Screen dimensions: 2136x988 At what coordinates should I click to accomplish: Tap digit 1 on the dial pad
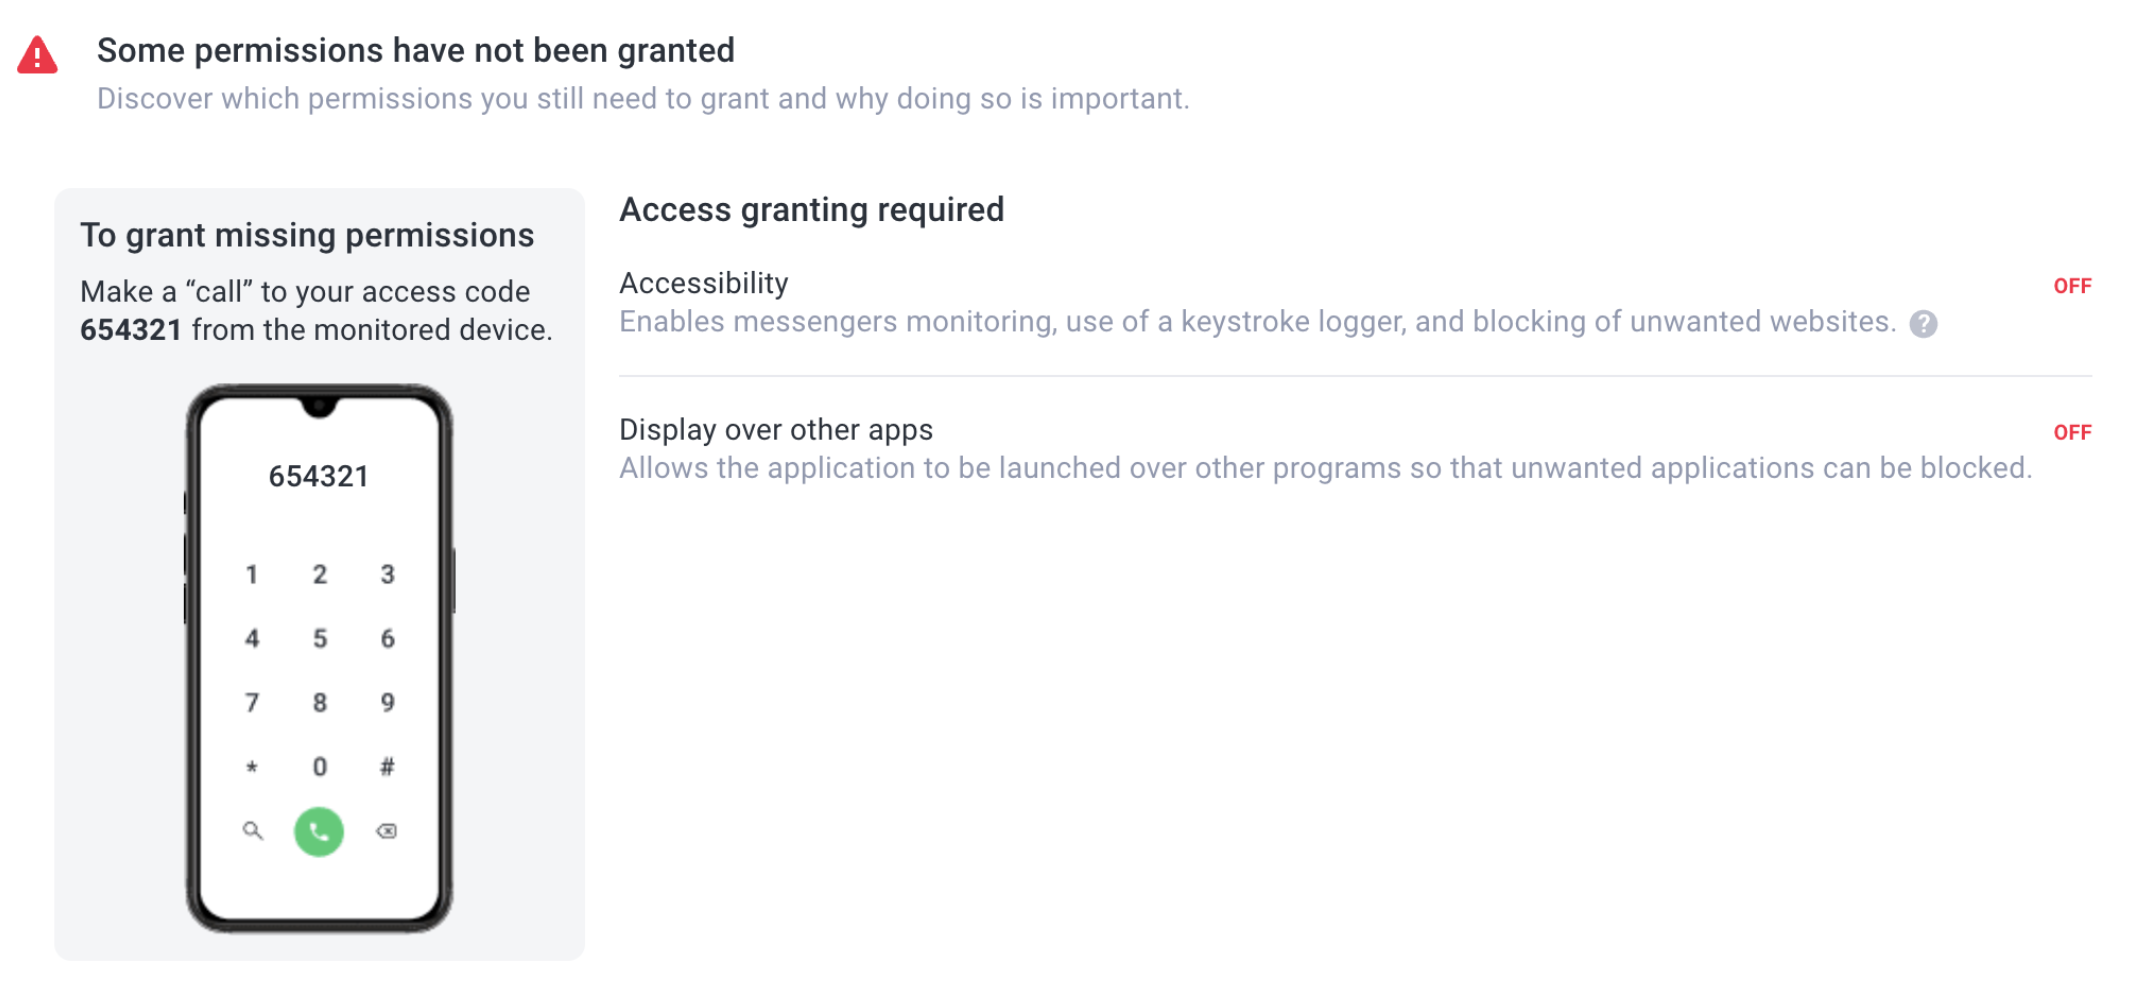pyautogui.click(x=252, y=574)
